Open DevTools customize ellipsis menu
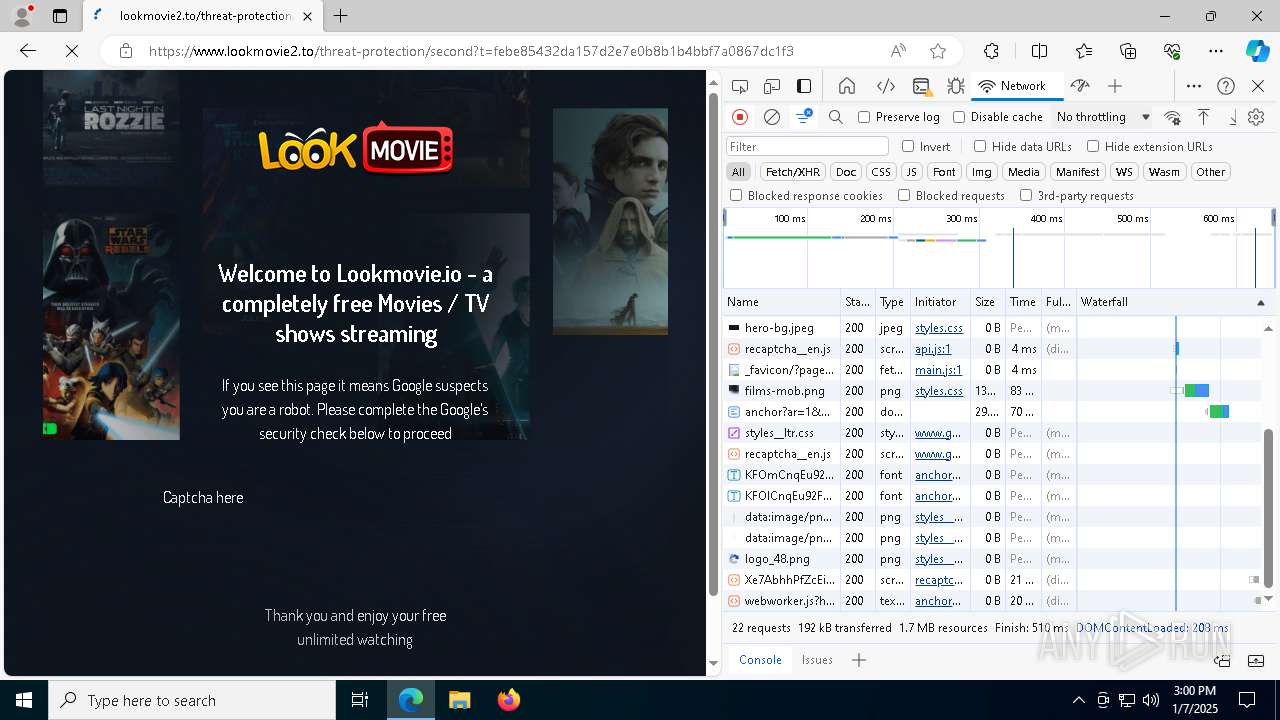The width and height of the screenshot is (1280, 720). [x=1194, y=86]
